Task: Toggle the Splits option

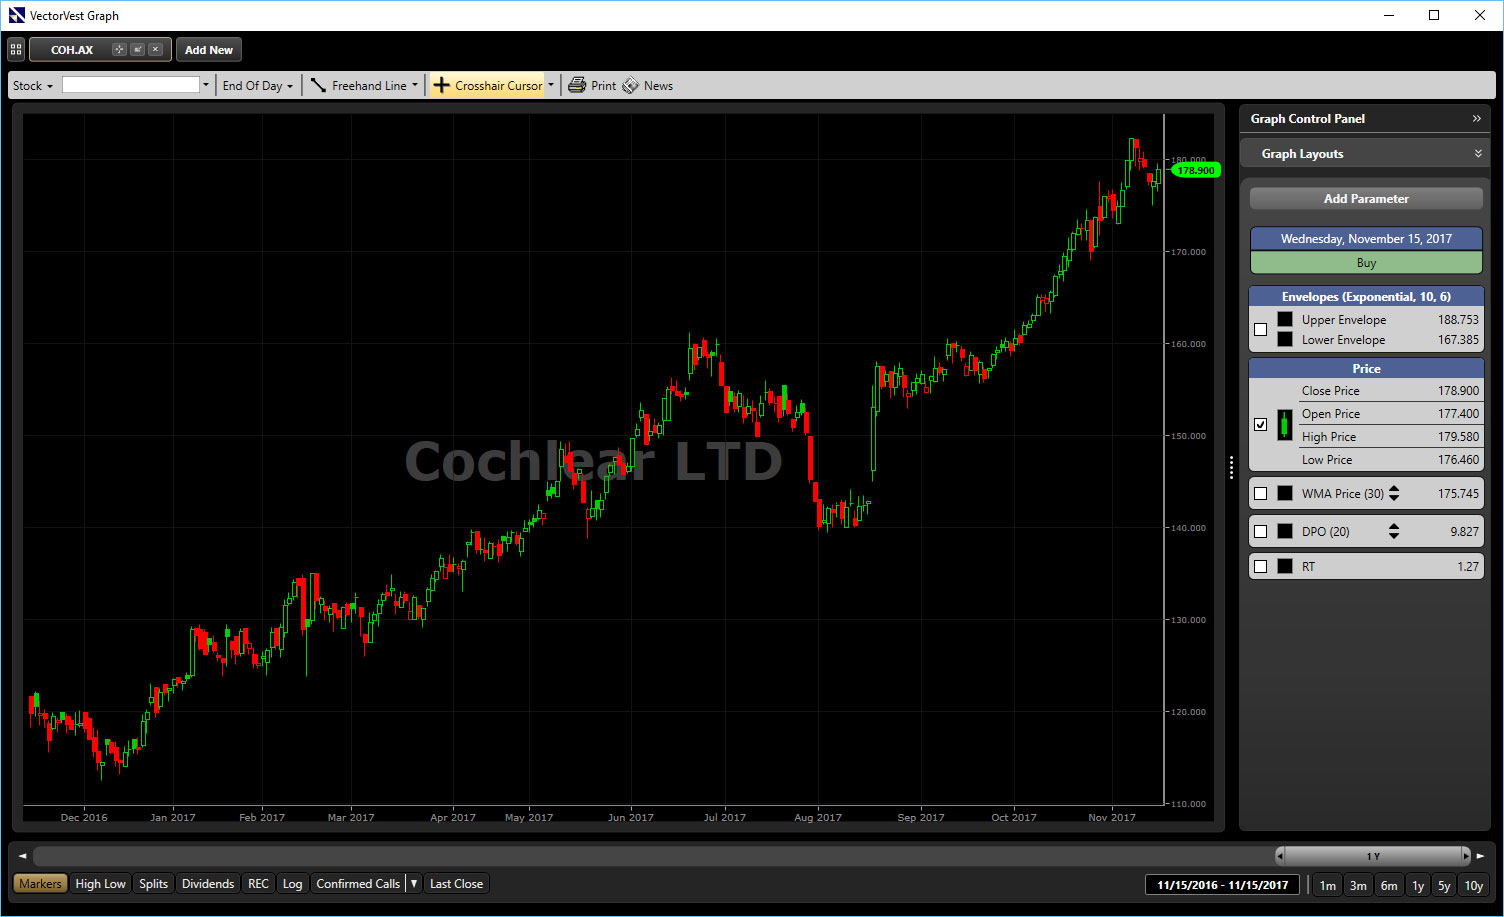Action: [x=153, y=884]
